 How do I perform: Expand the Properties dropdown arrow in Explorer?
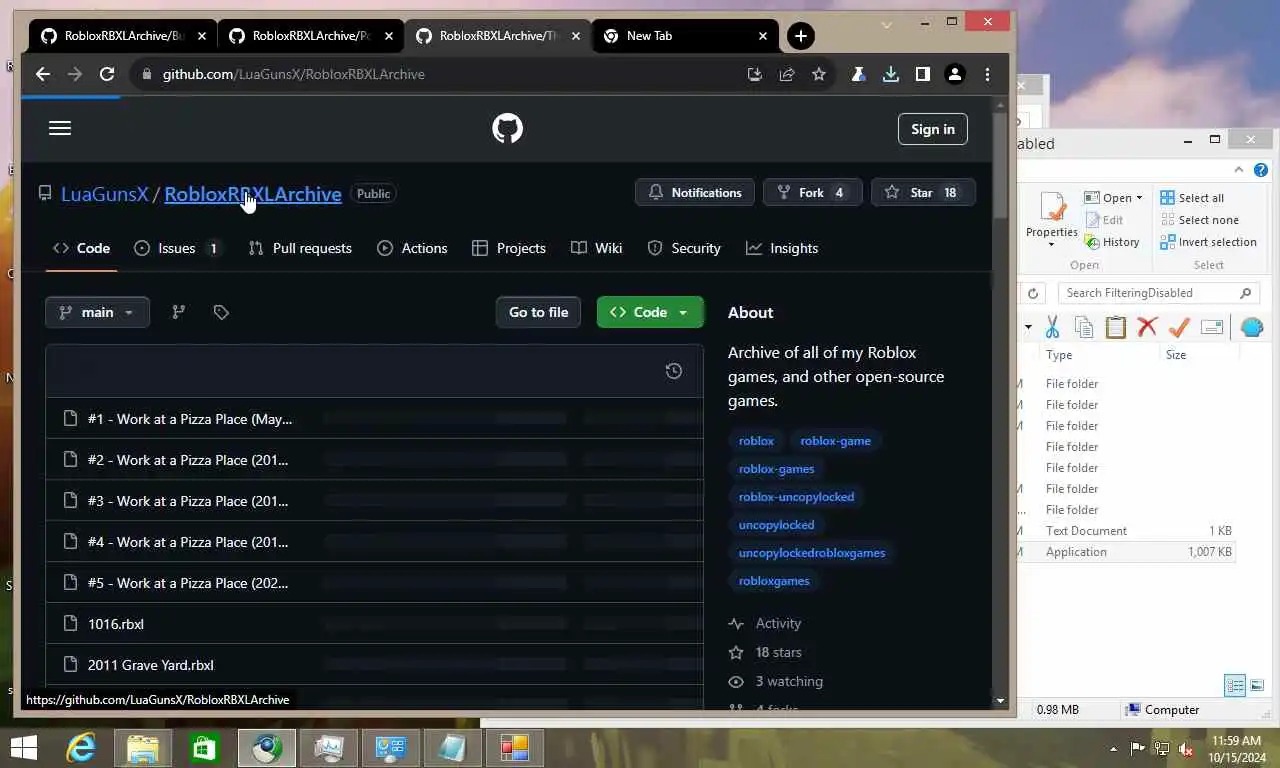pos(1052,245)
